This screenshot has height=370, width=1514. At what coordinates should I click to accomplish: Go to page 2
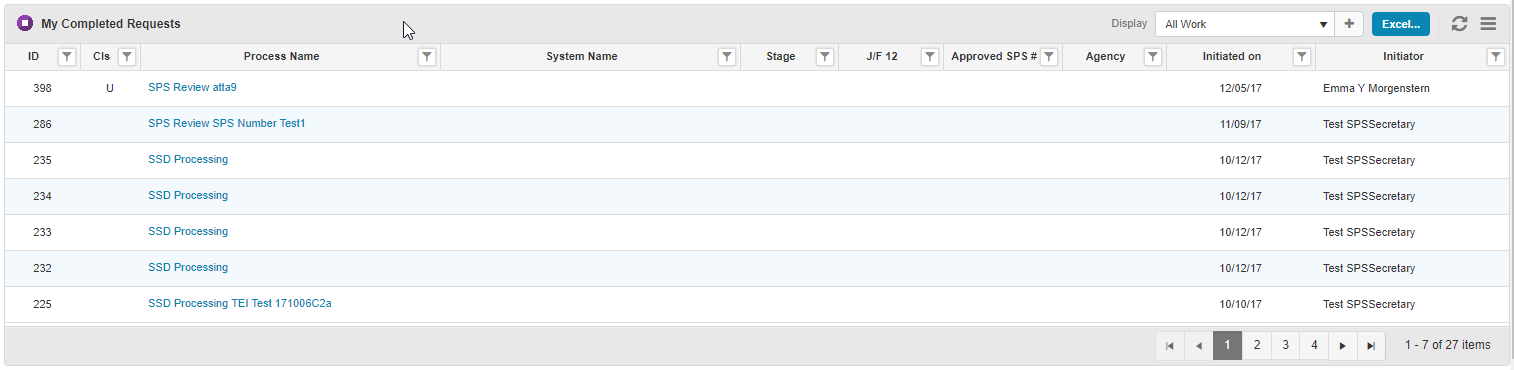pyautogui.click(x=1257, y=345)
